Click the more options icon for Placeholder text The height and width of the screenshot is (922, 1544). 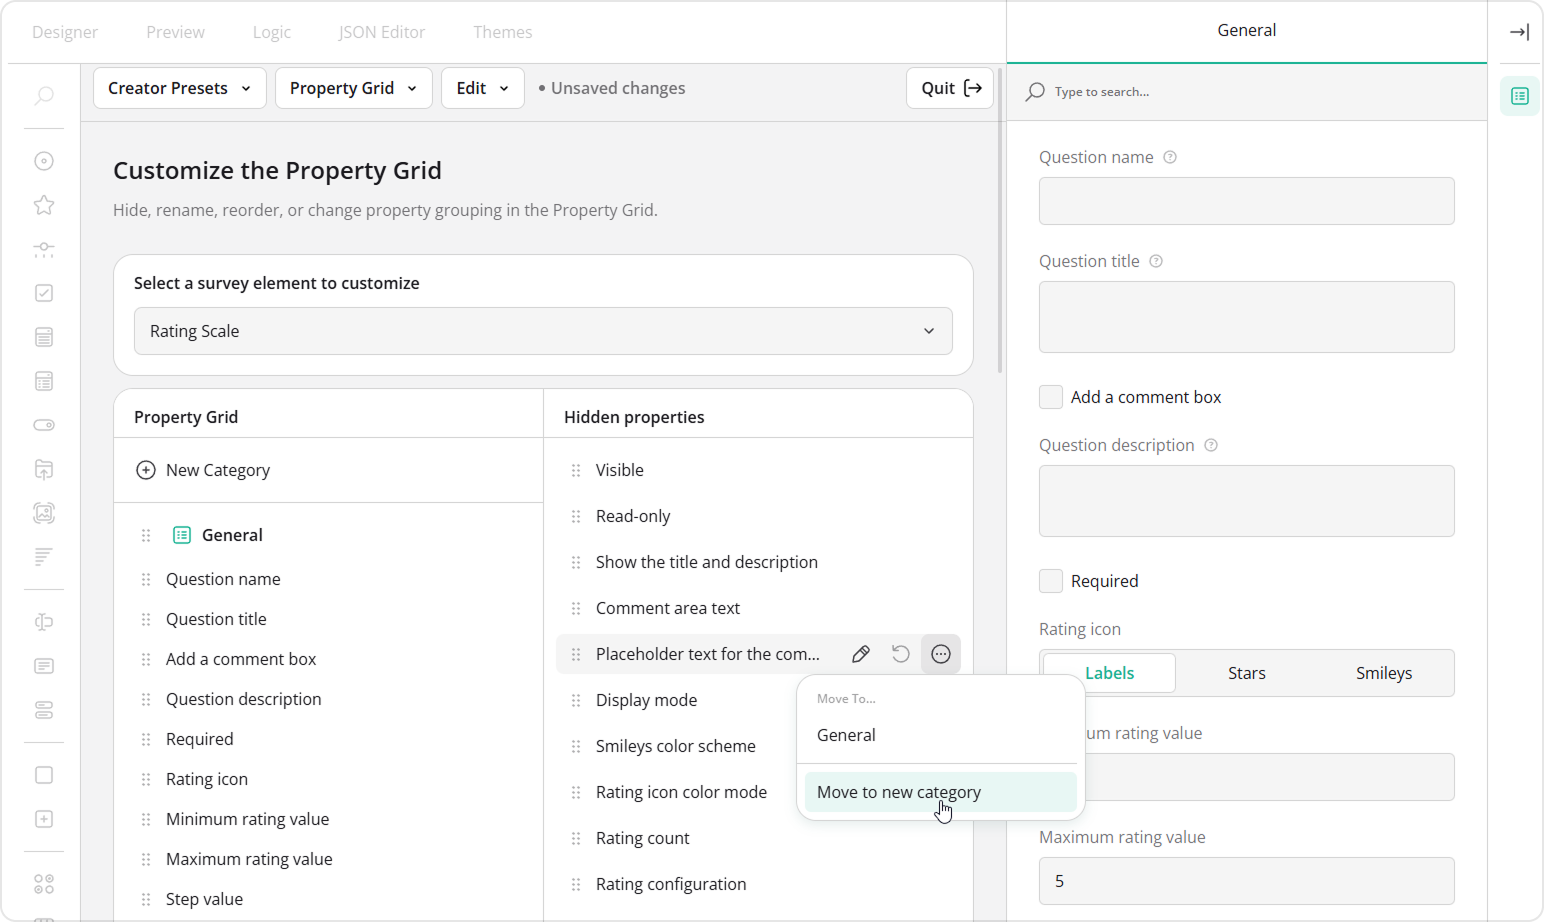[x=941, y=654]
